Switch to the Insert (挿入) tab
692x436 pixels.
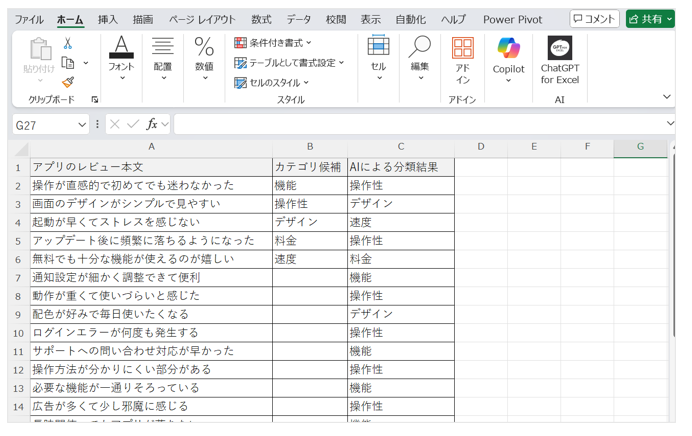click(x=108, y=19)
